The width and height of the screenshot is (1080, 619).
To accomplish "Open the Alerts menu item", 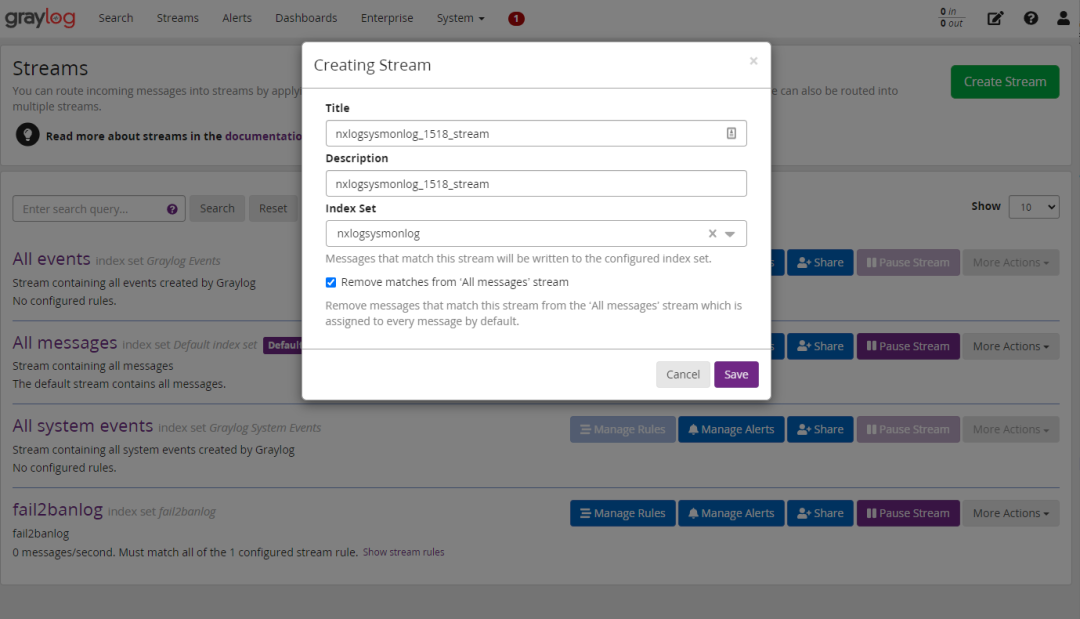I will [237, 18].
